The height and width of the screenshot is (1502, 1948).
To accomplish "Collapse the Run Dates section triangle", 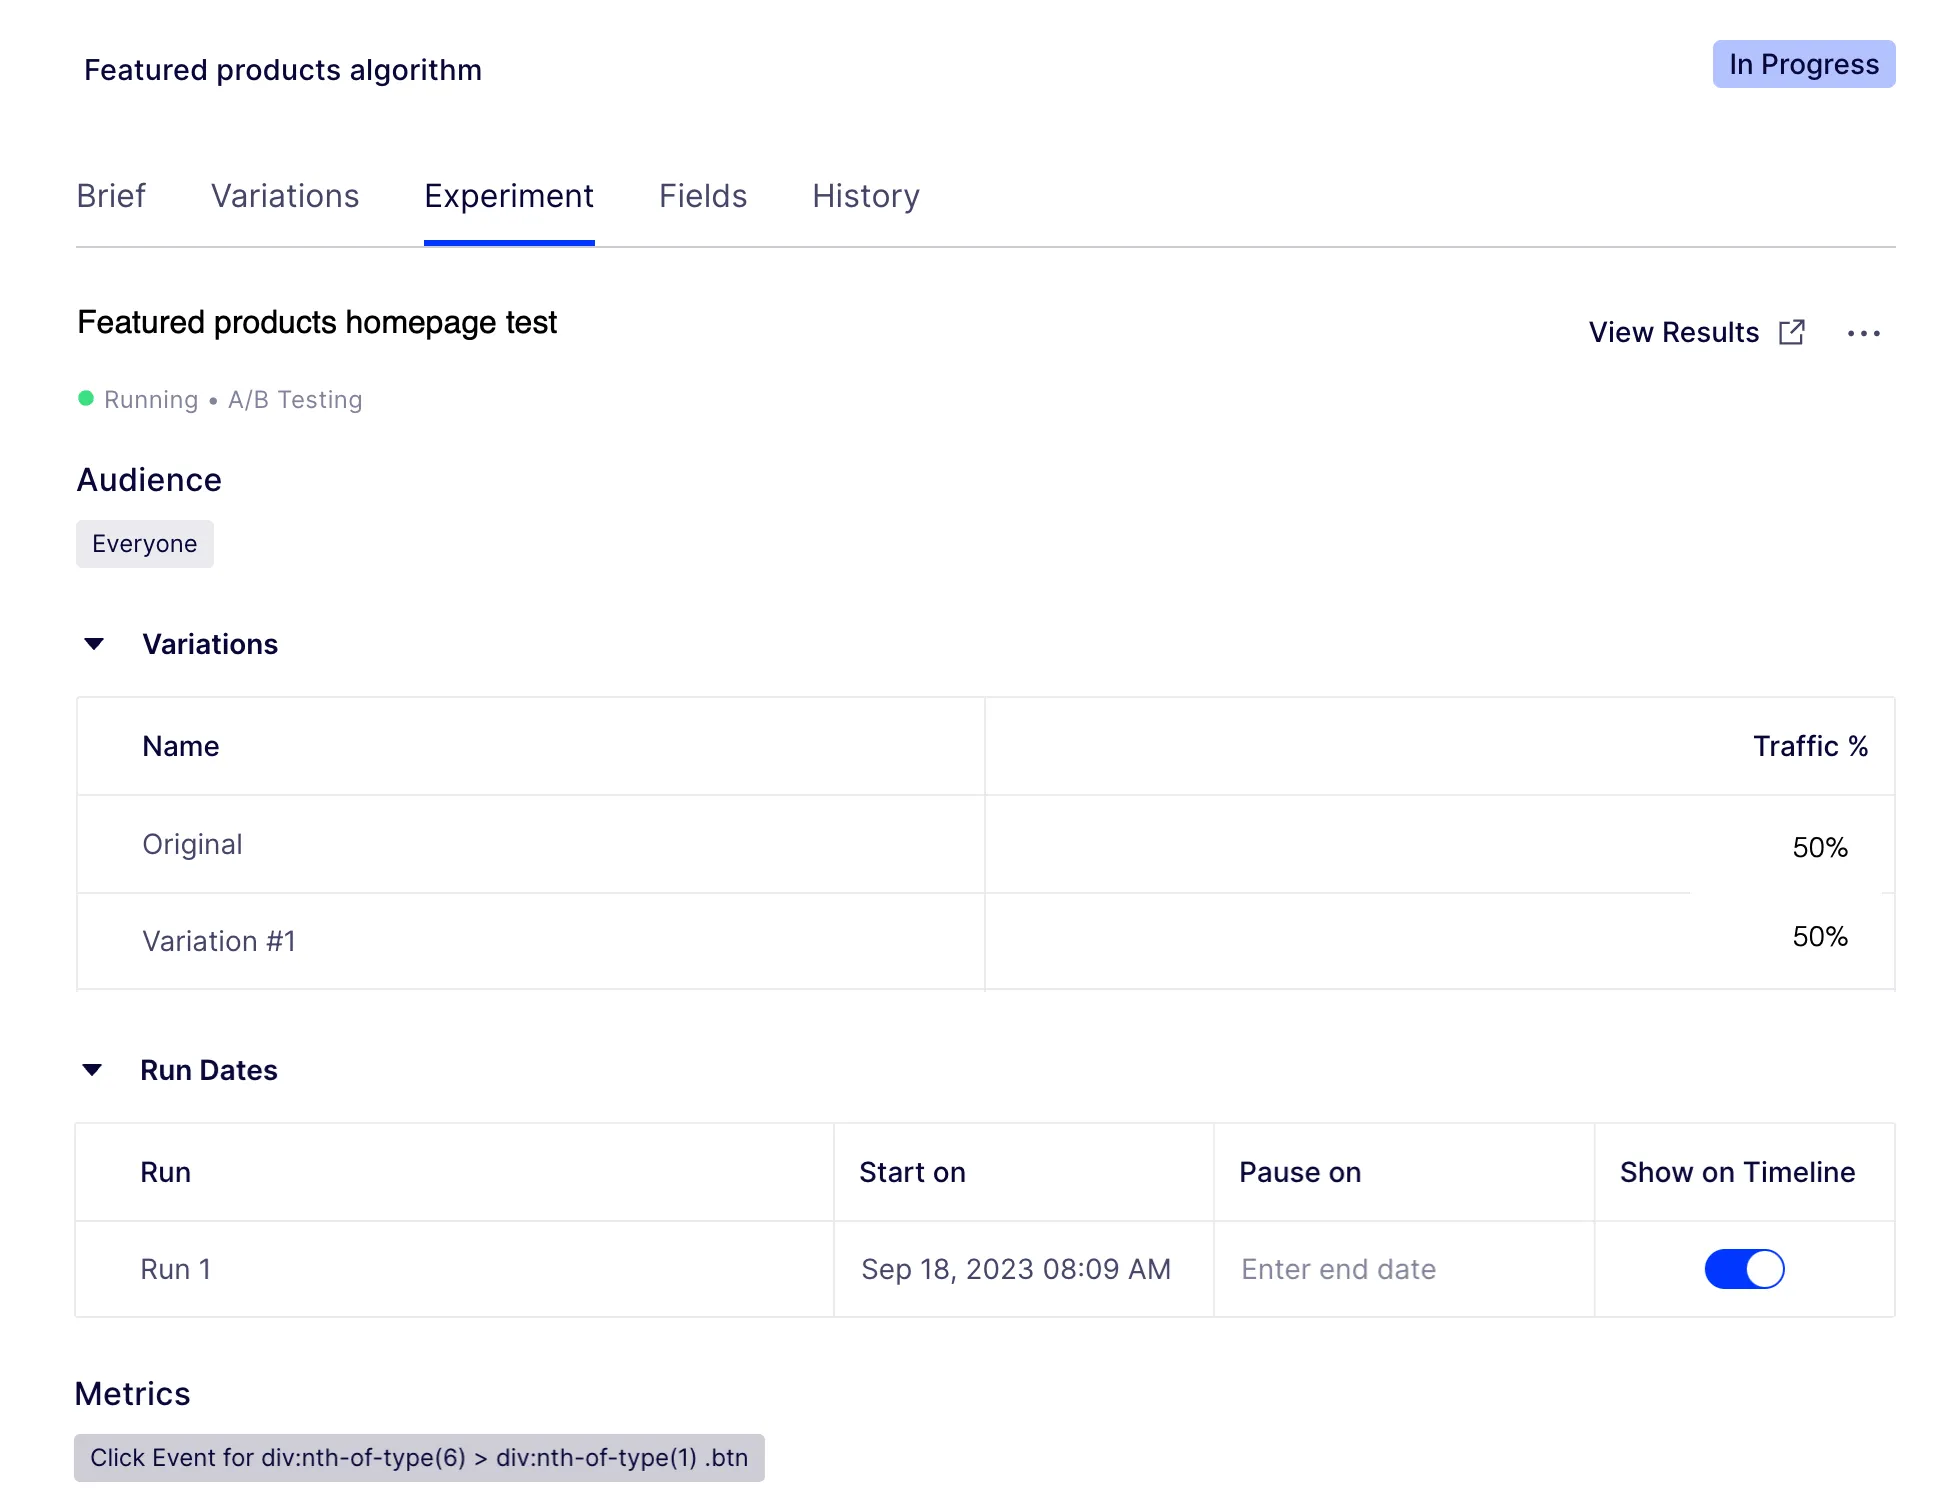I will (92, 1070).
